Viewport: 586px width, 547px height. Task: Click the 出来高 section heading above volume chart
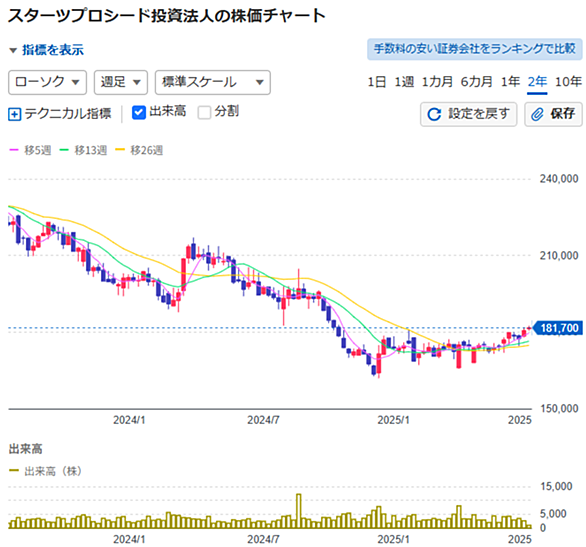(25, 449)
